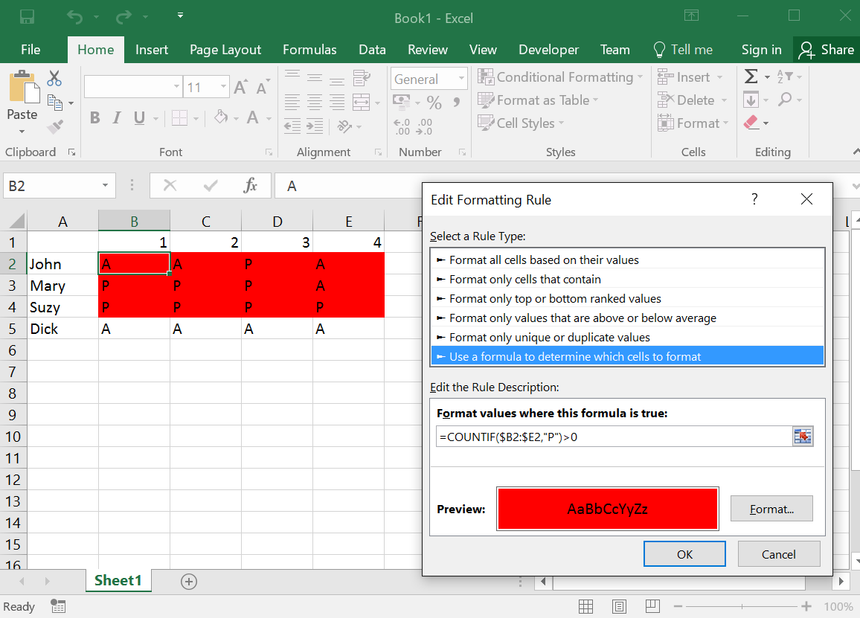Viewport: 860px width, 618px height.
Task: Toggle Italic formatting
Action: point(117,118)
